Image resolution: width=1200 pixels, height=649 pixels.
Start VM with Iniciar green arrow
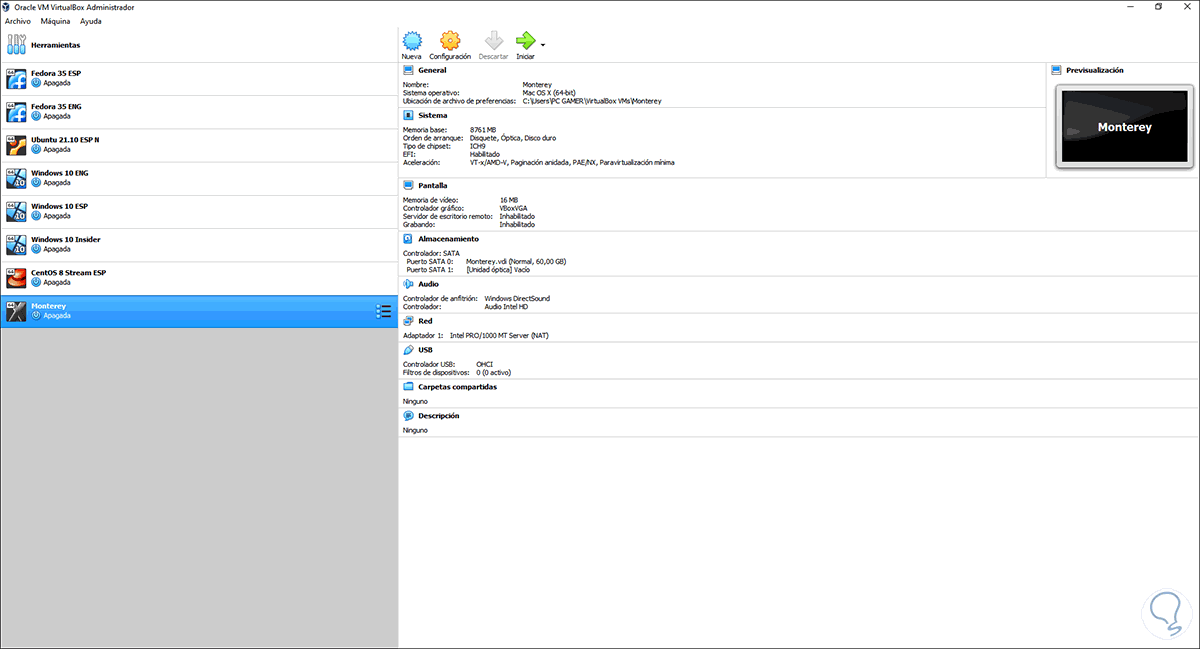(525, 41)
